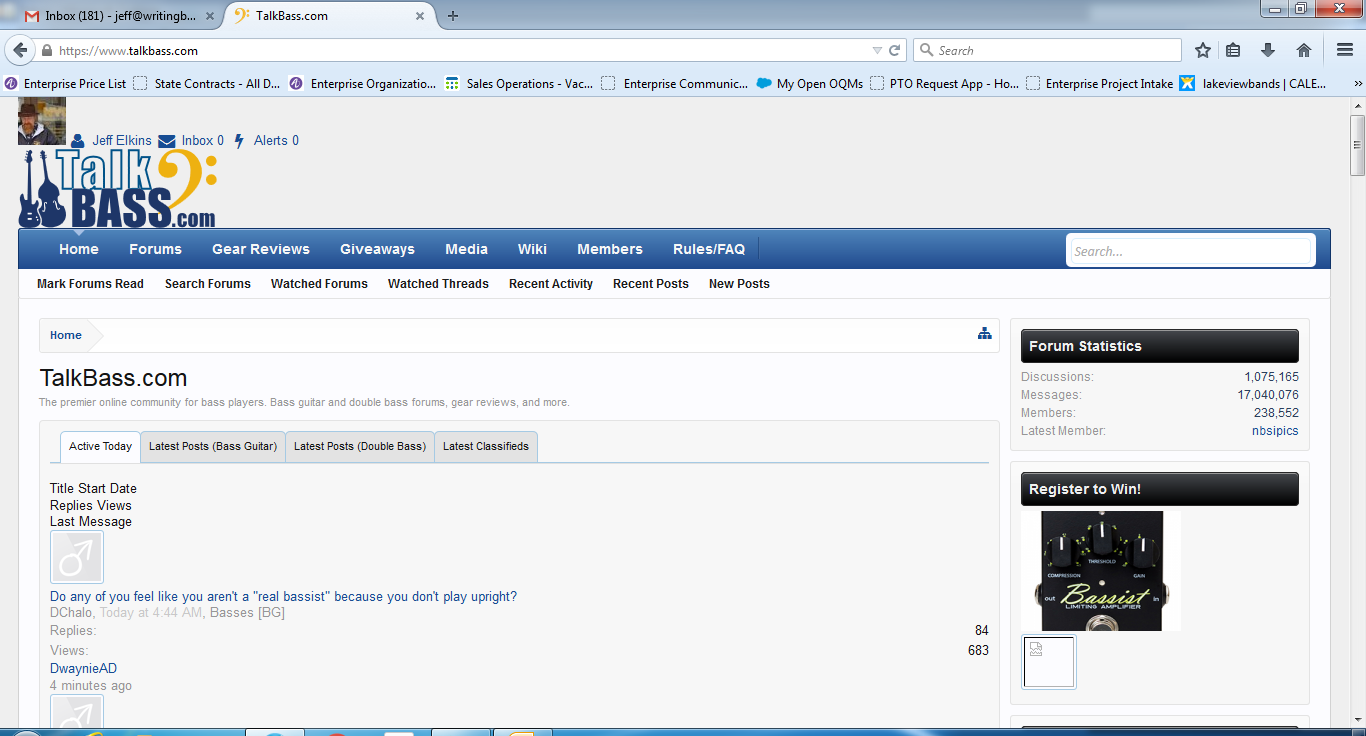This screenshot has width=1366, height=736.
Task: Open the Basses [BG] forum link
Action: tap(247, 613)
